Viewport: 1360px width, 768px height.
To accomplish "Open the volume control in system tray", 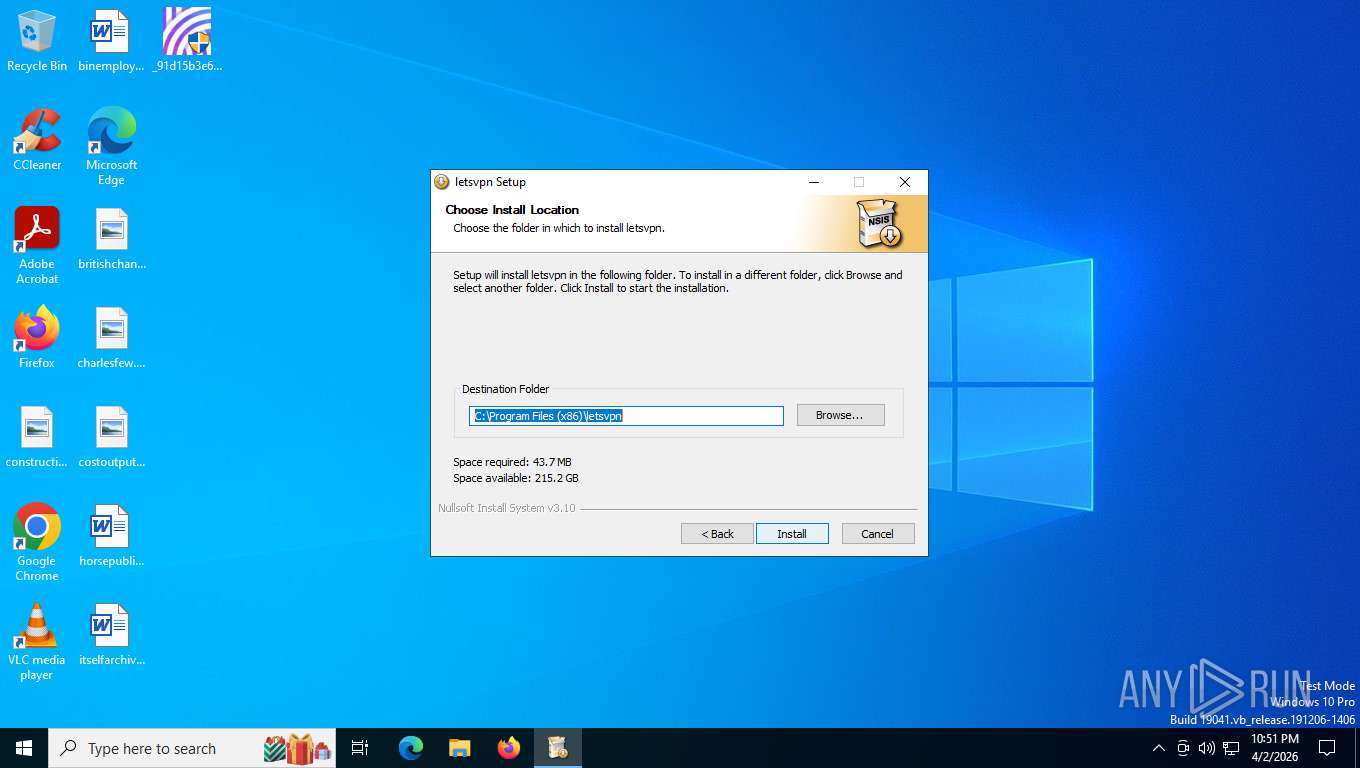I will coord(1207,748).
